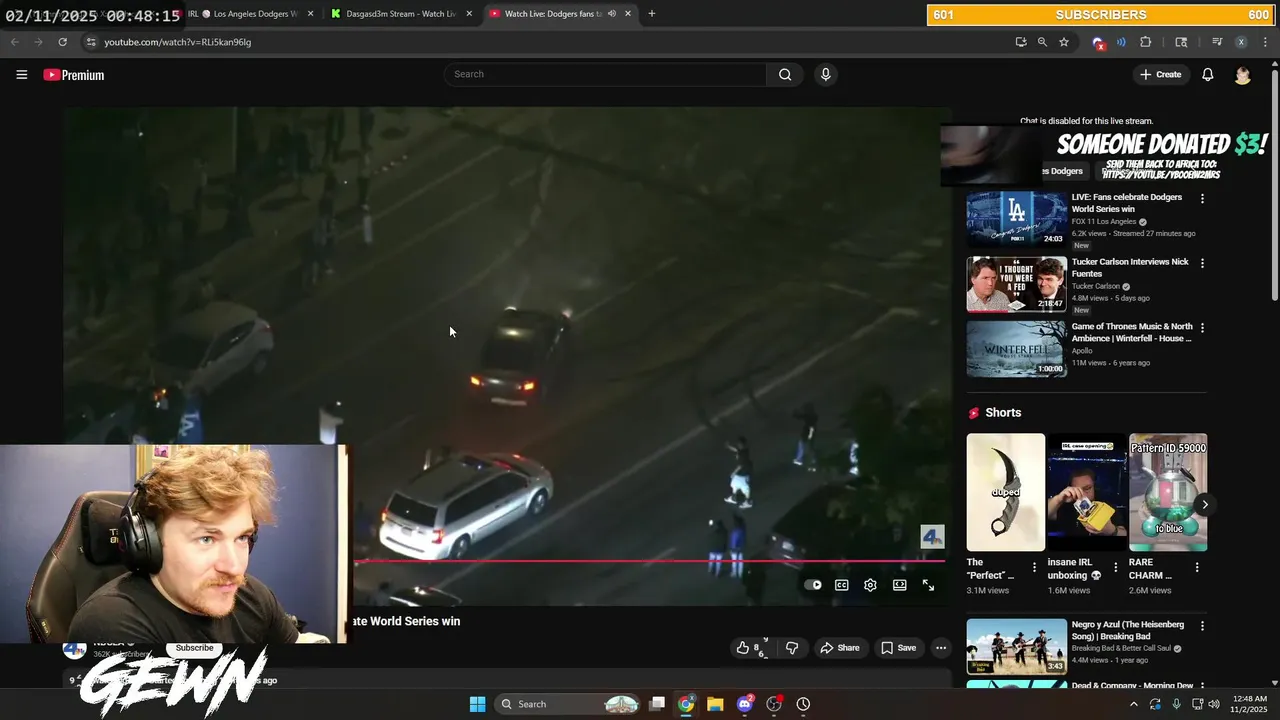Mute the Watch Live tab audio icon
The image size is (1280, 720).
click(611, 14)
